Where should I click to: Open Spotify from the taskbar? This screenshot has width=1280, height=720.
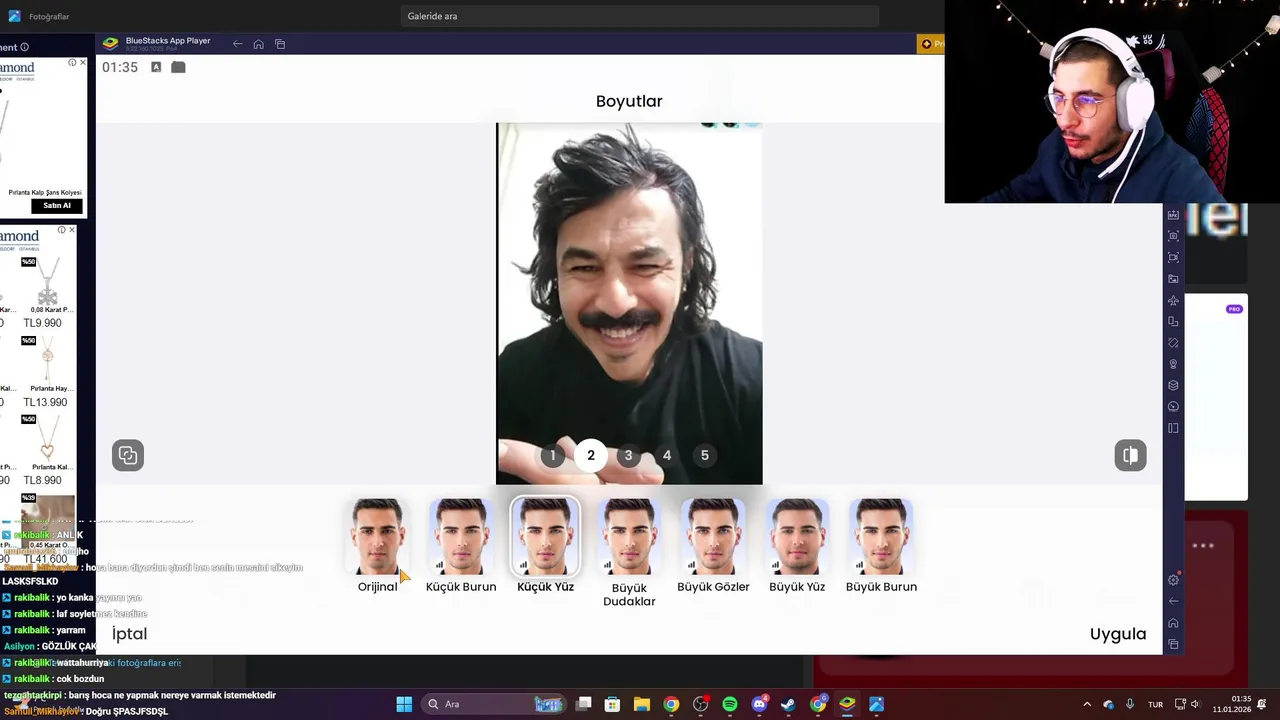point(730,704)
